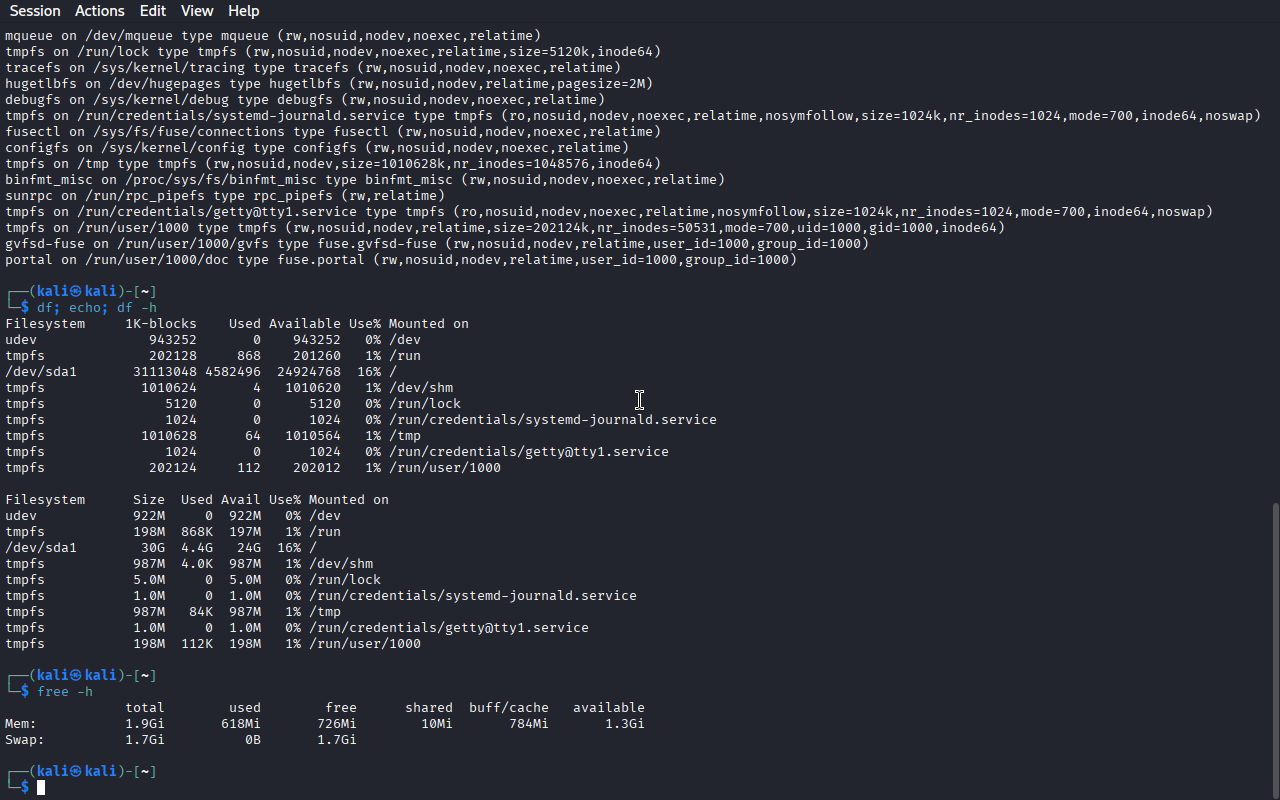Image resolution: width=1280 pixels, height=800 pixels.
Task: Click the "Swap:" row label
Action: [25, 740]
